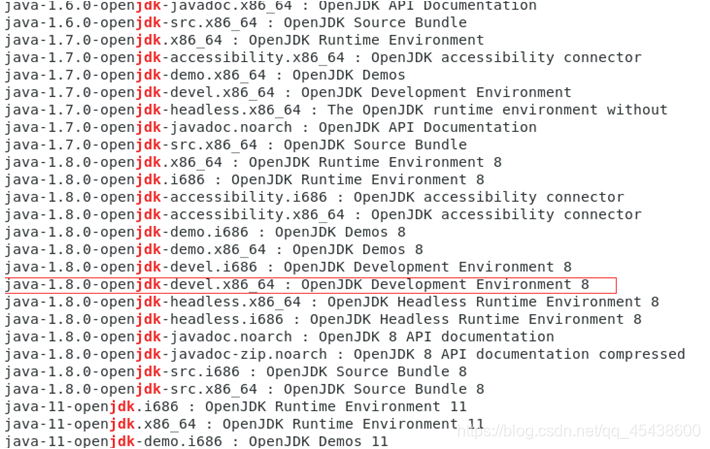Click java-1.8.0-openjdk-javadoc-zip.noarch line
710x449 pixels.
point(345,354)
